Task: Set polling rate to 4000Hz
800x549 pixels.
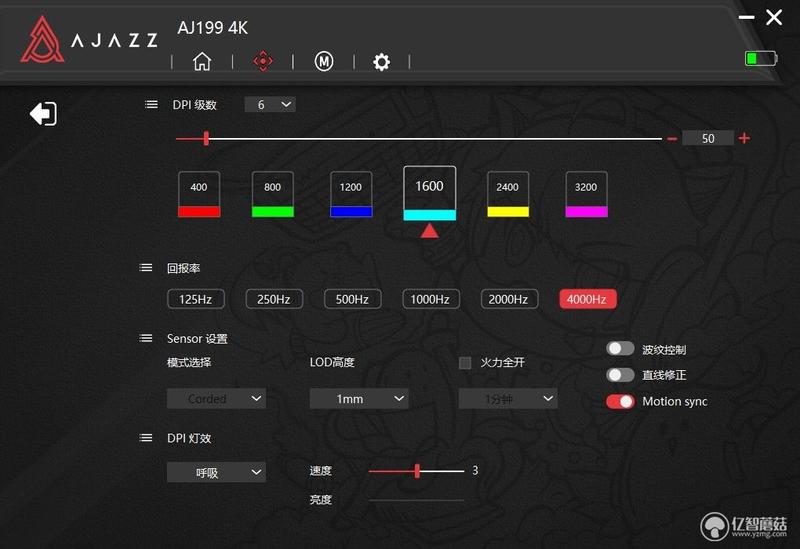Action: [588, 299]
